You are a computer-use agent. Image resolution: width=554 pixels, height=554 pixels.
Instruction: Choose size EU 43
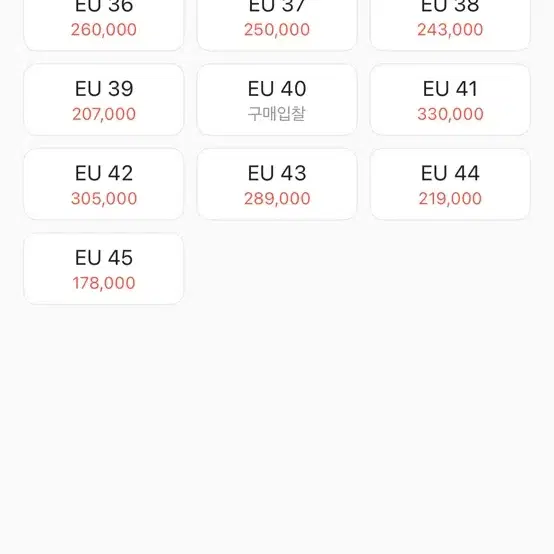277,184
